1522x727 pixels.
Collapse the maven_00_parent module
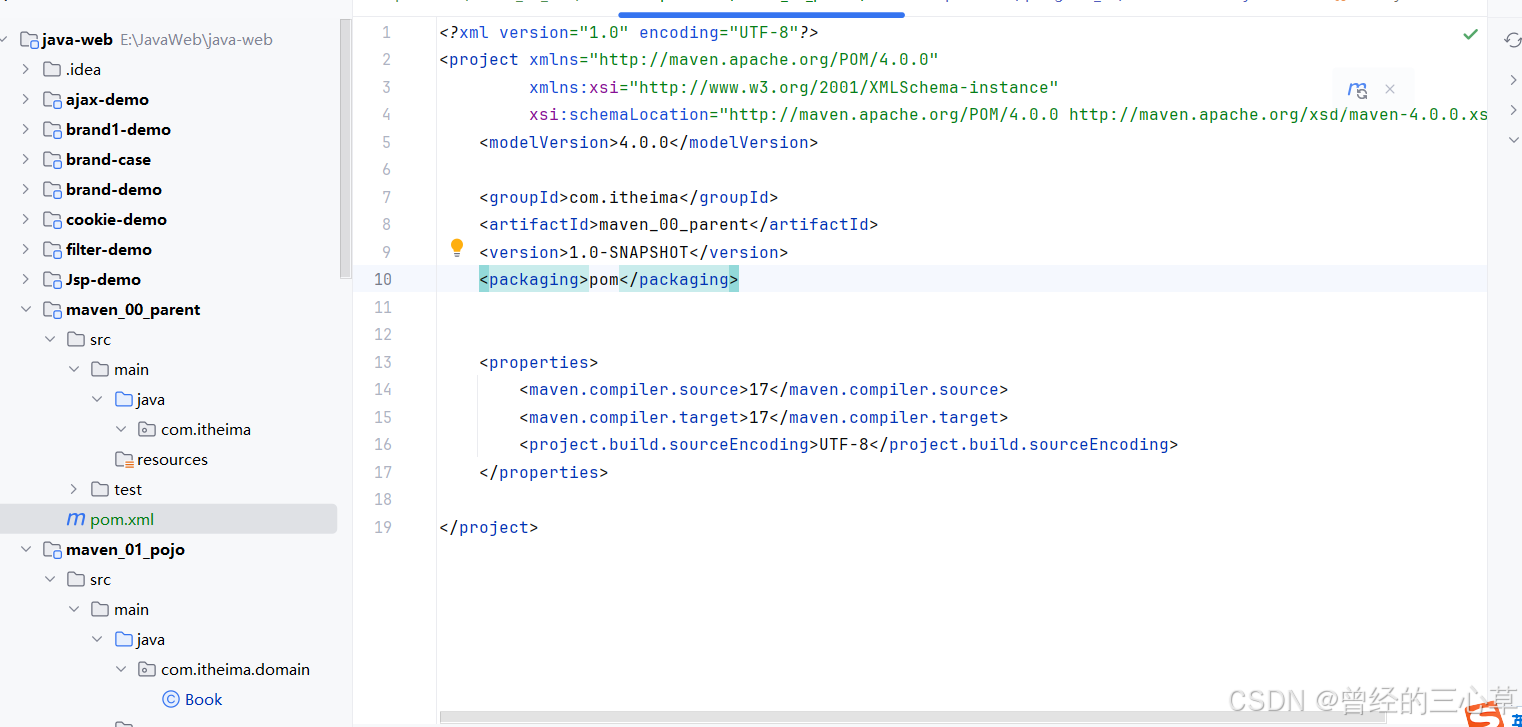click(x=26, y=309)
